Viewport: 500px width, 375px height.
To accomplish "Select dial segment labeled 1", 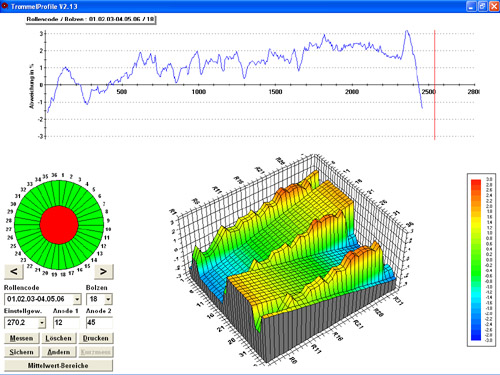I will point(63,193).
